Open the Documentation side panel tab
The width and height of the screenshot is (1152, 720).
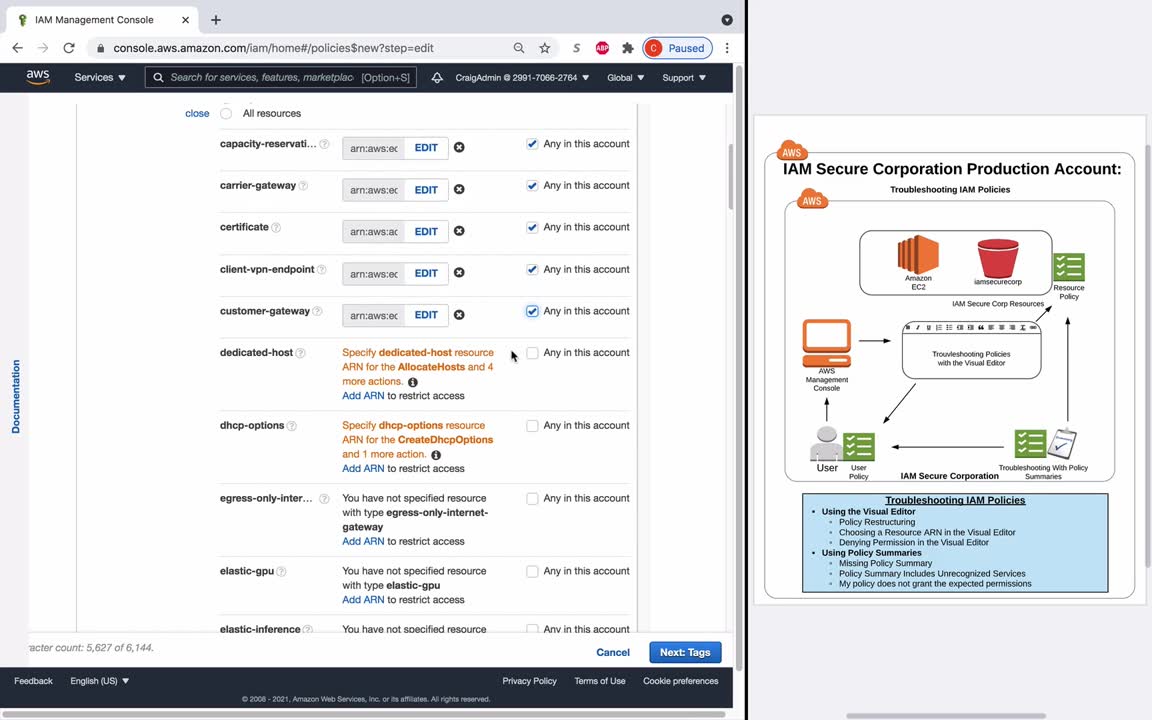[x=15, y=397]
